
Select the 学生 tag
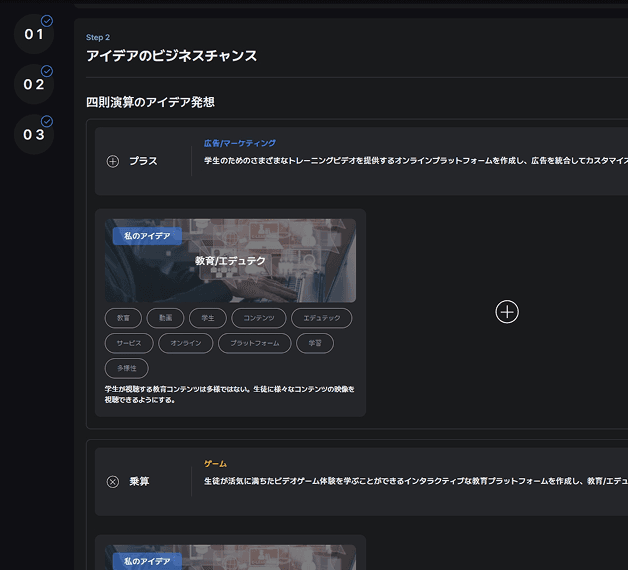(x=208, y=318)
